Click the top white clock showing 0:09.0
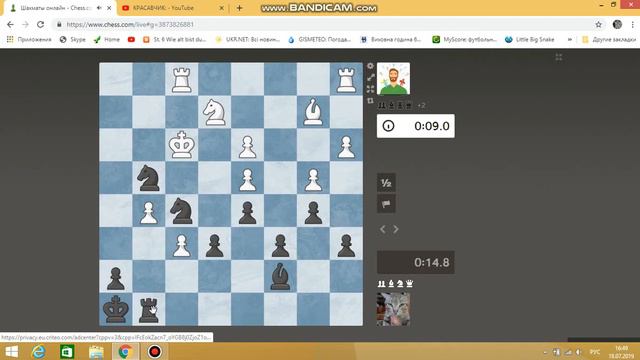 (x=416, y=126)
